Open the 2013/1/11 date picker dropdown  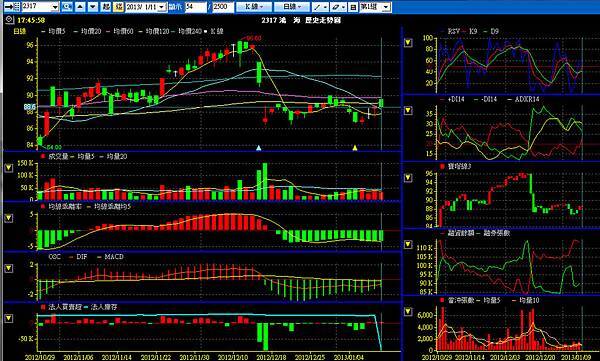161,7
